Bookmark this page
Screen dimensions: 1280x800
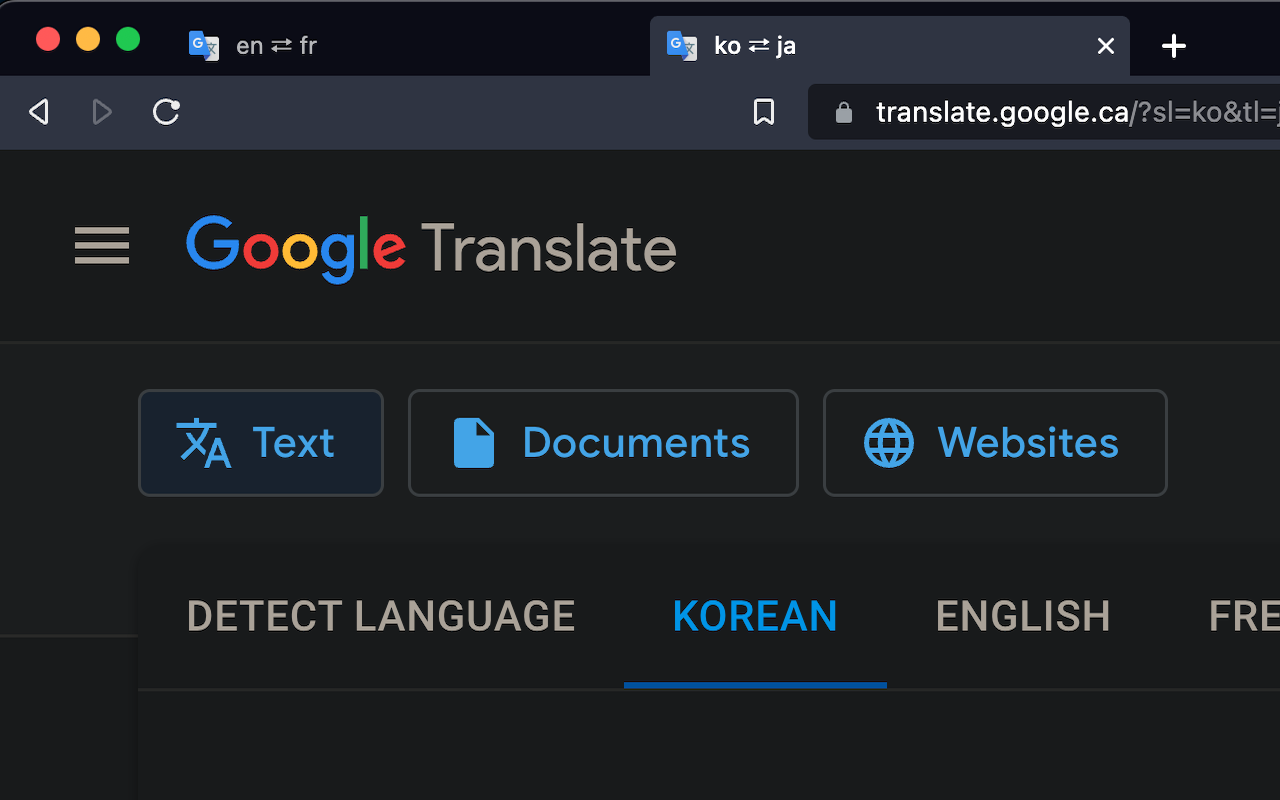[764, 112]
